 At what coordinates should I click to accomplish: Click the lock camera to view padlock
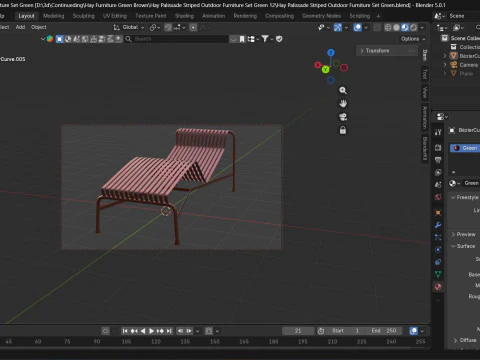pos(343,130)
